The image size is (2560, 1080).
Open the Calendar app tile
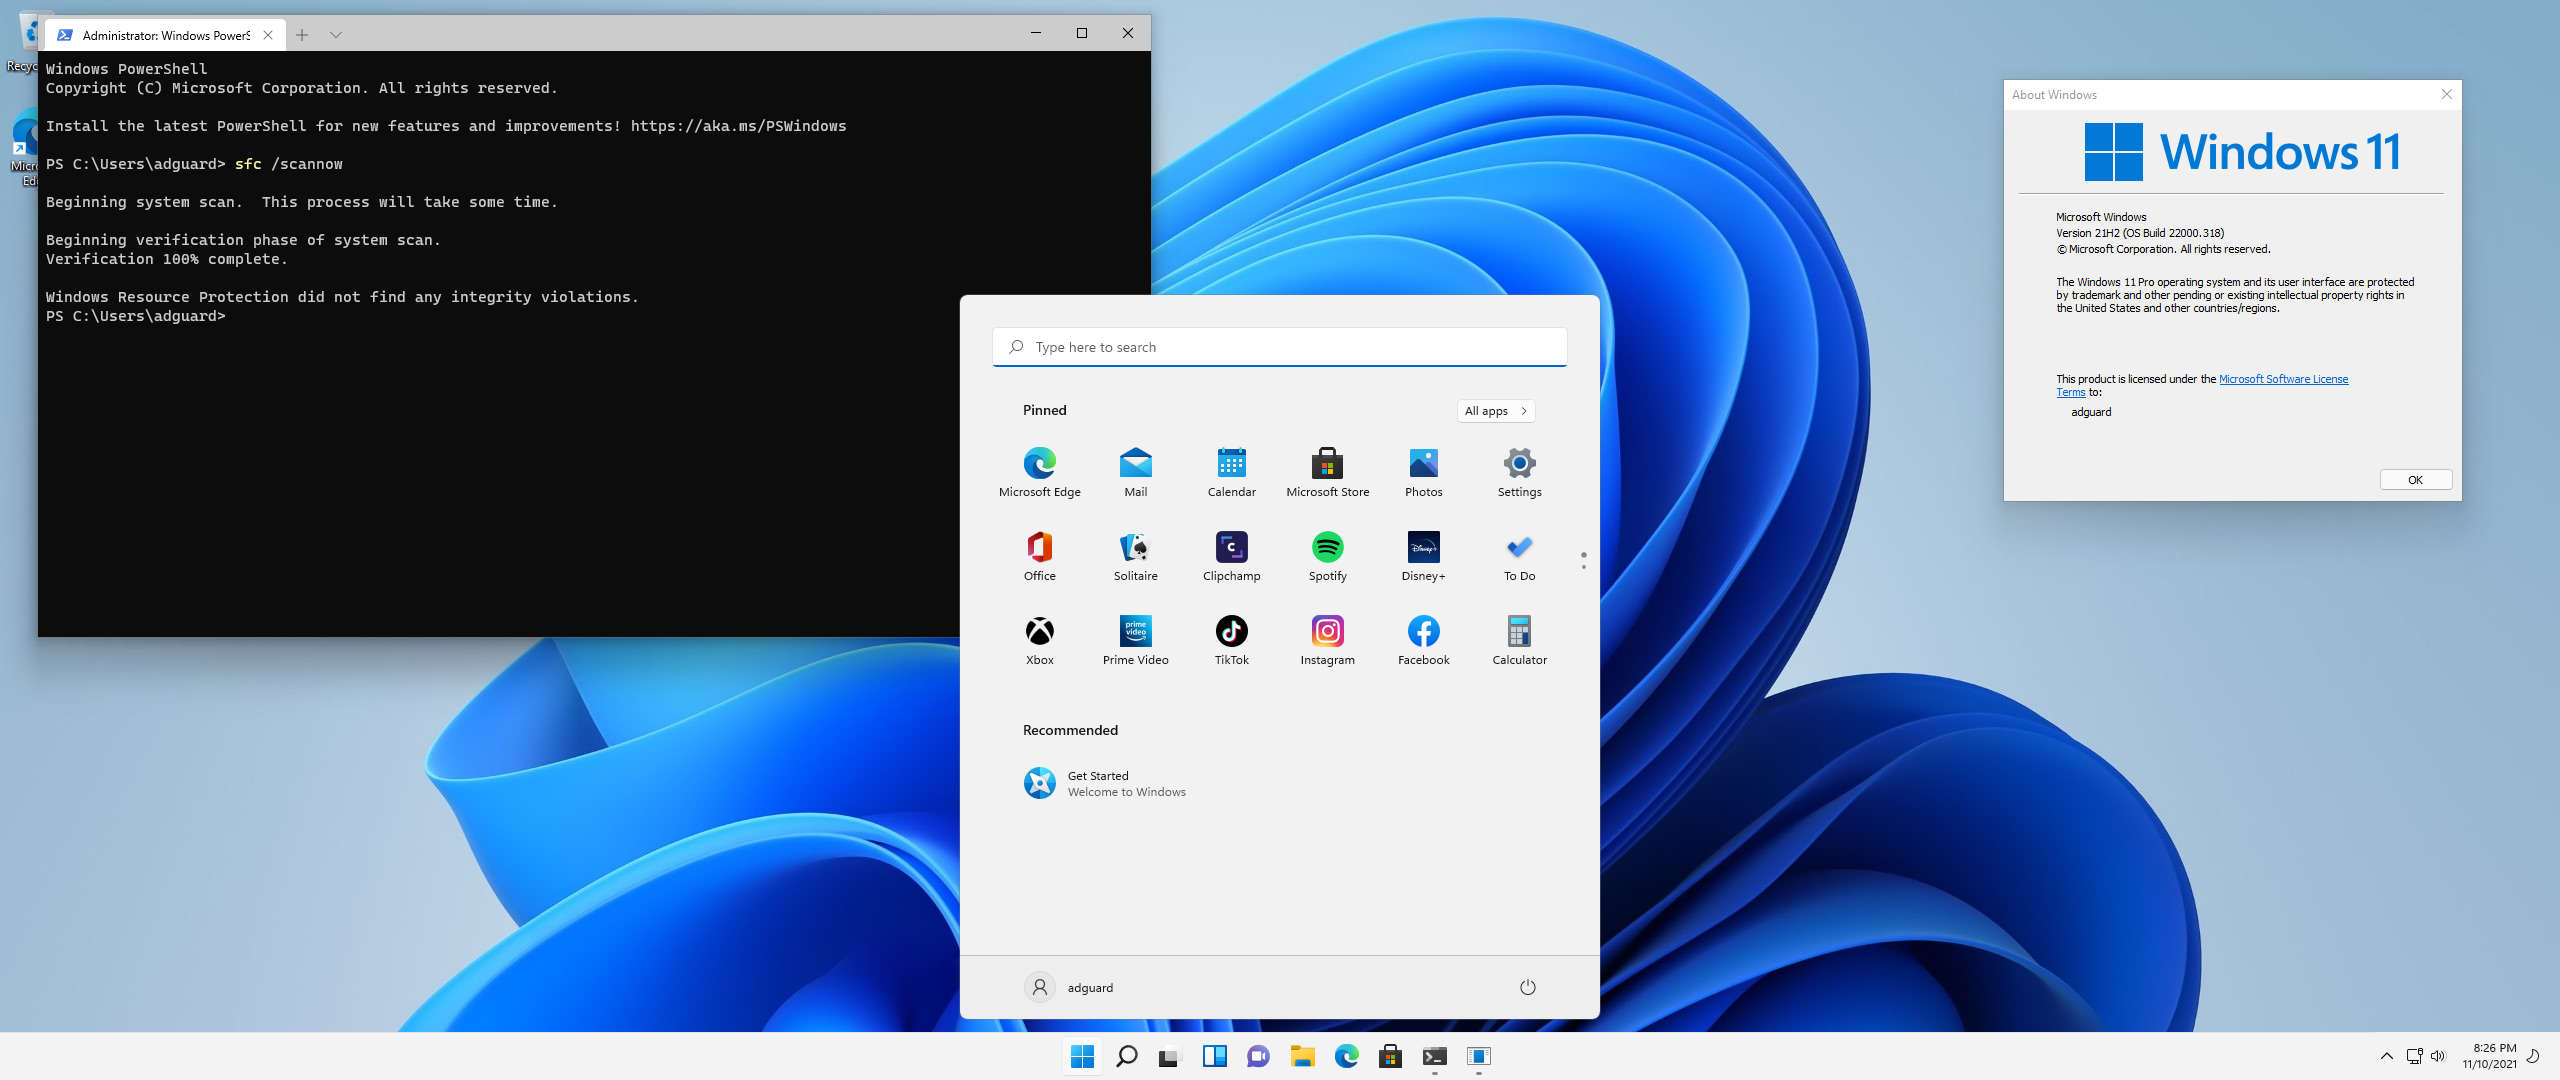point(1231,472)
